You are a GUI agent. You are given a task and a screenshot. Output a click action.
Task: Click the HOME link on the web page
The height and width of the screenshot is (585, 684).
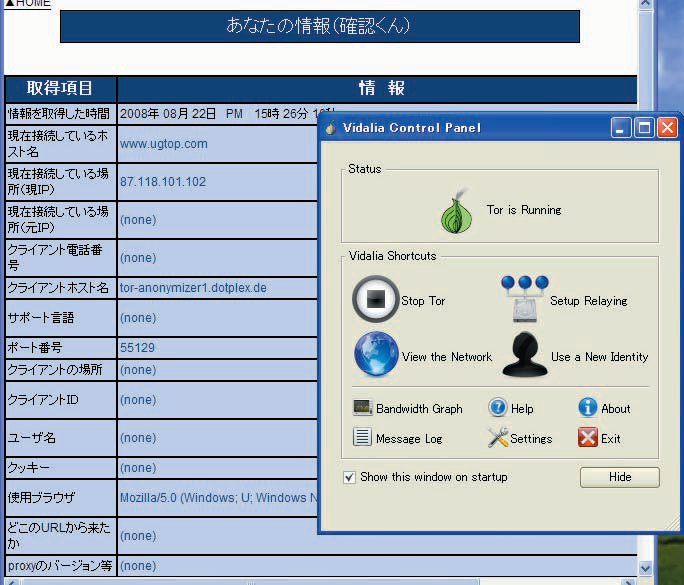coord(28,3)
